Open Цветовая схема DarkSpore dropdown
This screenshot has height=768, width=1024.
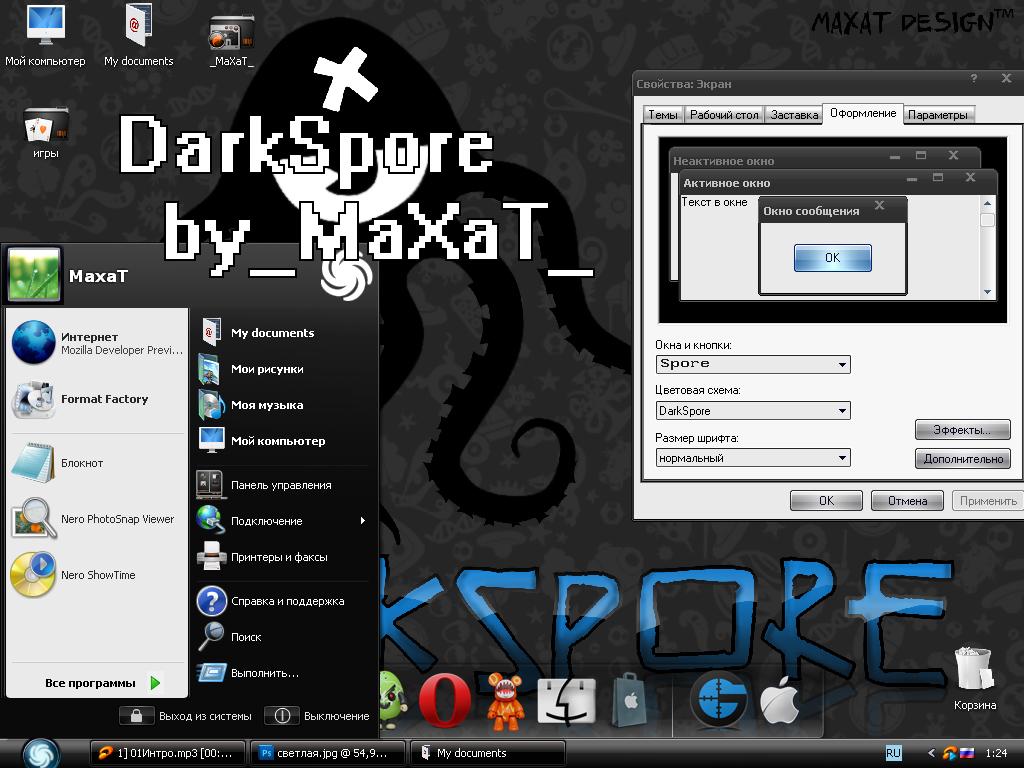753,411
